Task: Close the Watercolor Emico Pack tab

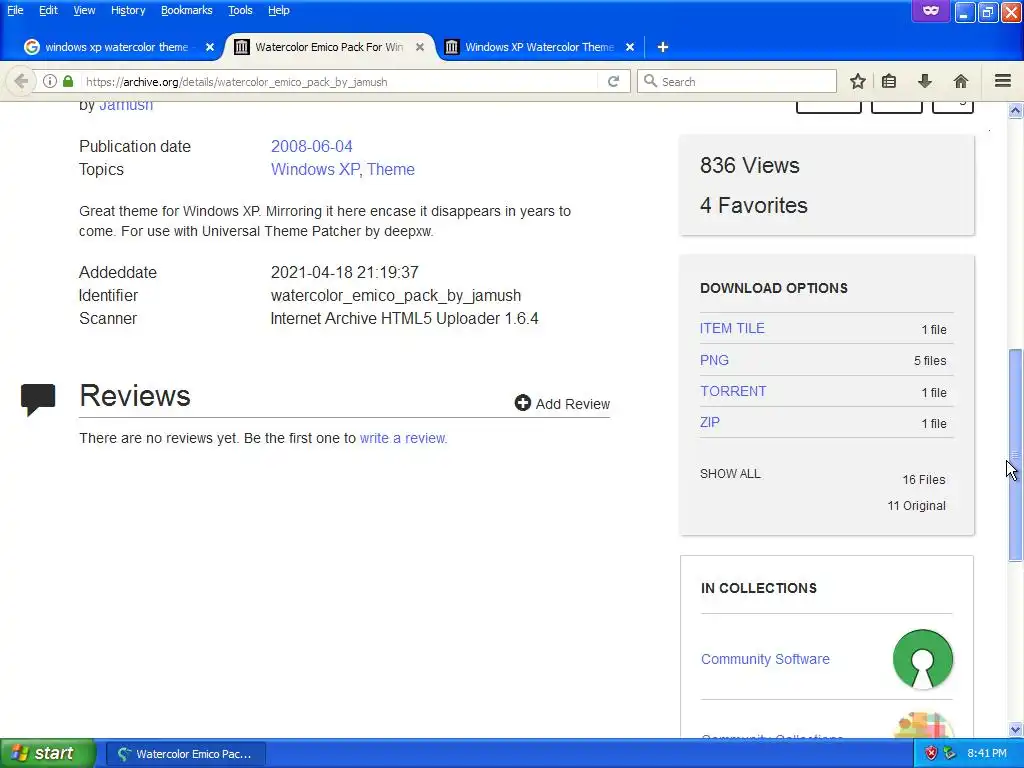Action: click(x=420, y=47)
